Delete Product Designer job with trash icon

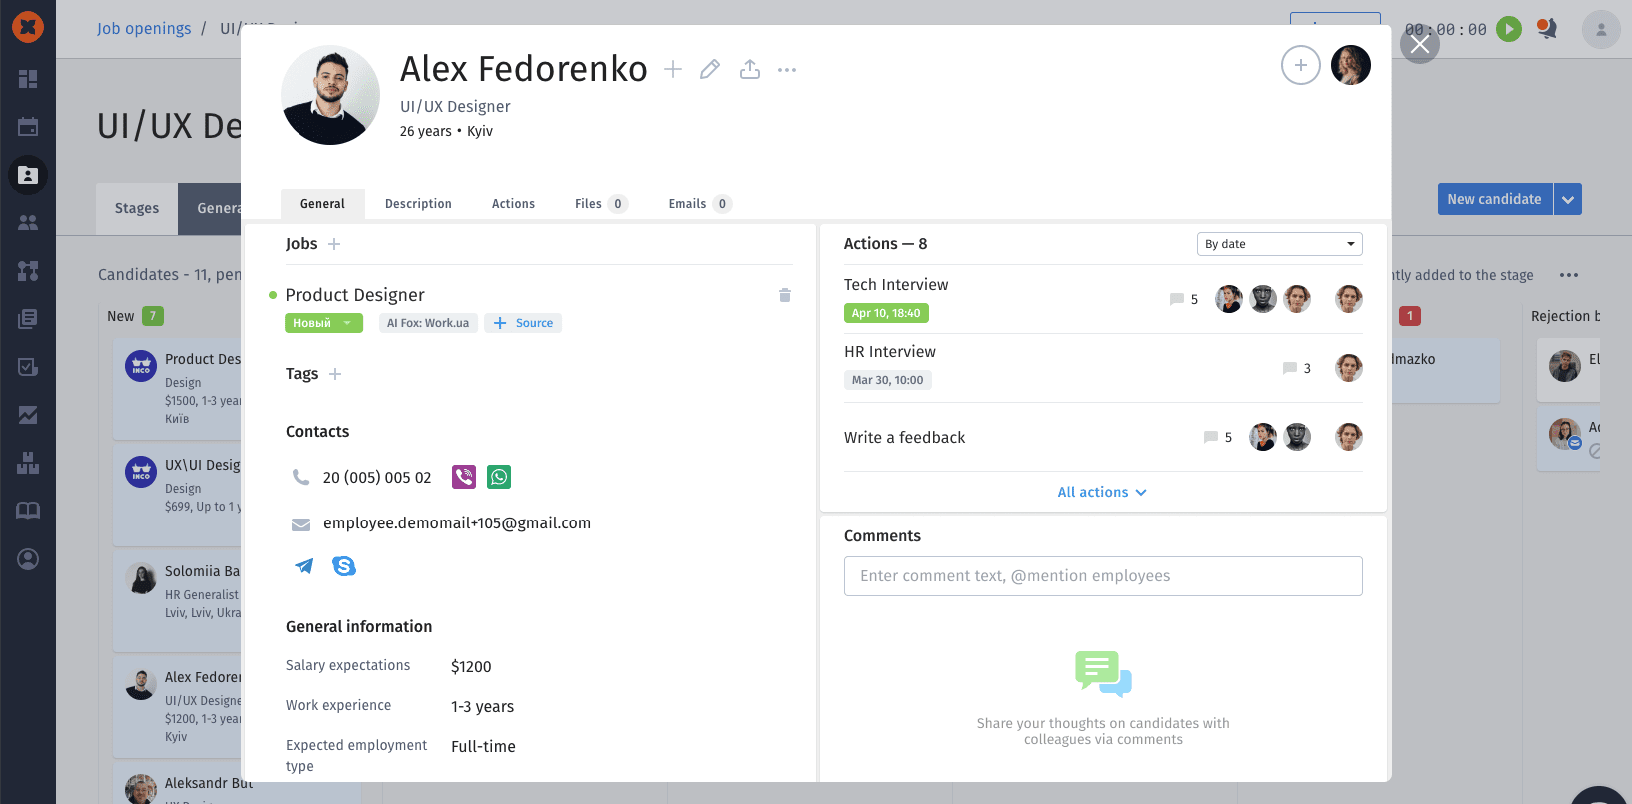tap(785, 295)
